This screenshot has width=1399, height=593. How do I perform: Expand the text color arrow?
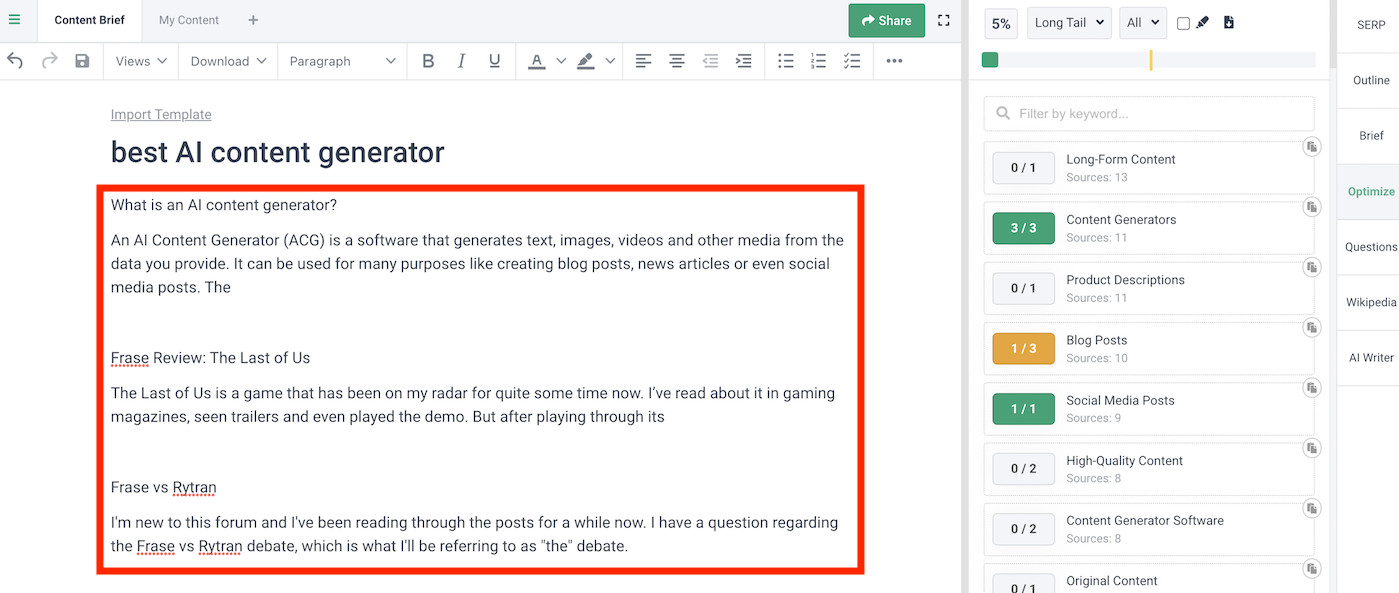click(x=561, y=61)
